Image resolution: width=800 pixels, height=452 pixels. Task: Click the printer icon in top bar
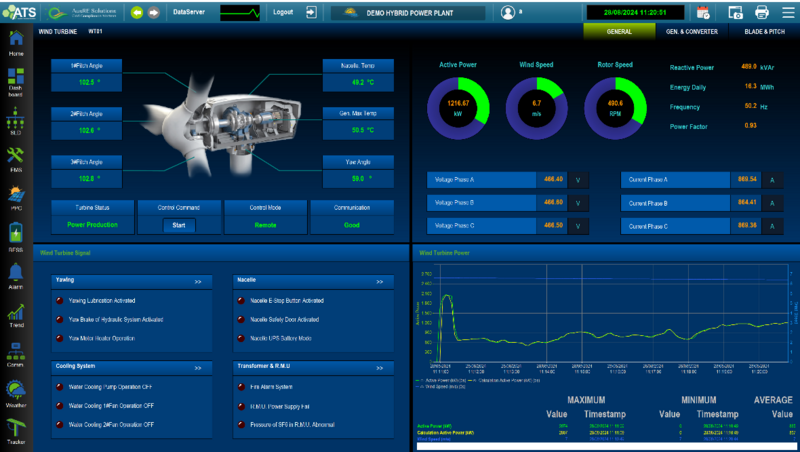[x=762, y=12]
